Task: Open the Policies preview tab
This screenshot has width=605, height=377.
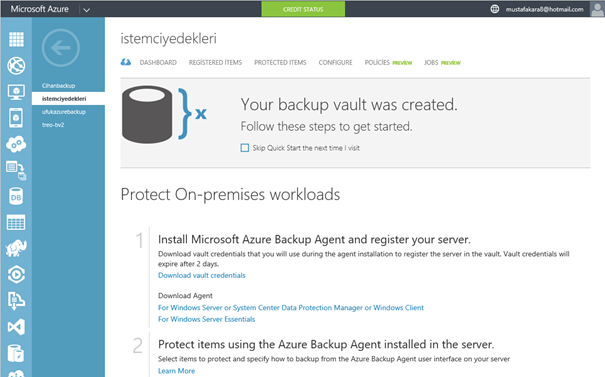Action: pyautogui.click(x=388, y=63)
